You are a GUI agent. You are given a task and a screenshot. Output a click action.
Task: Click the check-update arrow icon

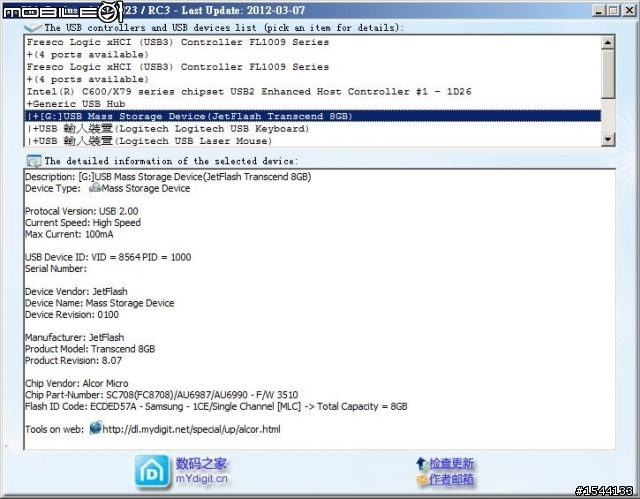pos(422,464)
